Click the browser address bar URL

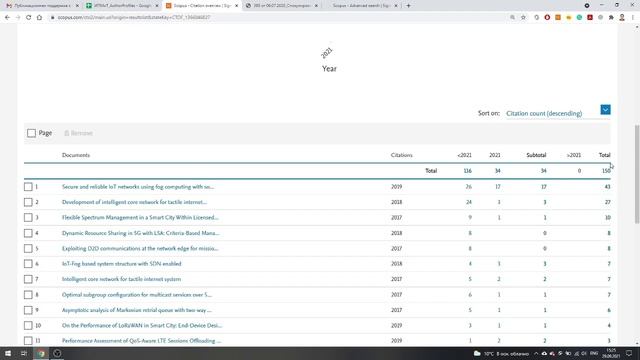click(x=134, y=18)
